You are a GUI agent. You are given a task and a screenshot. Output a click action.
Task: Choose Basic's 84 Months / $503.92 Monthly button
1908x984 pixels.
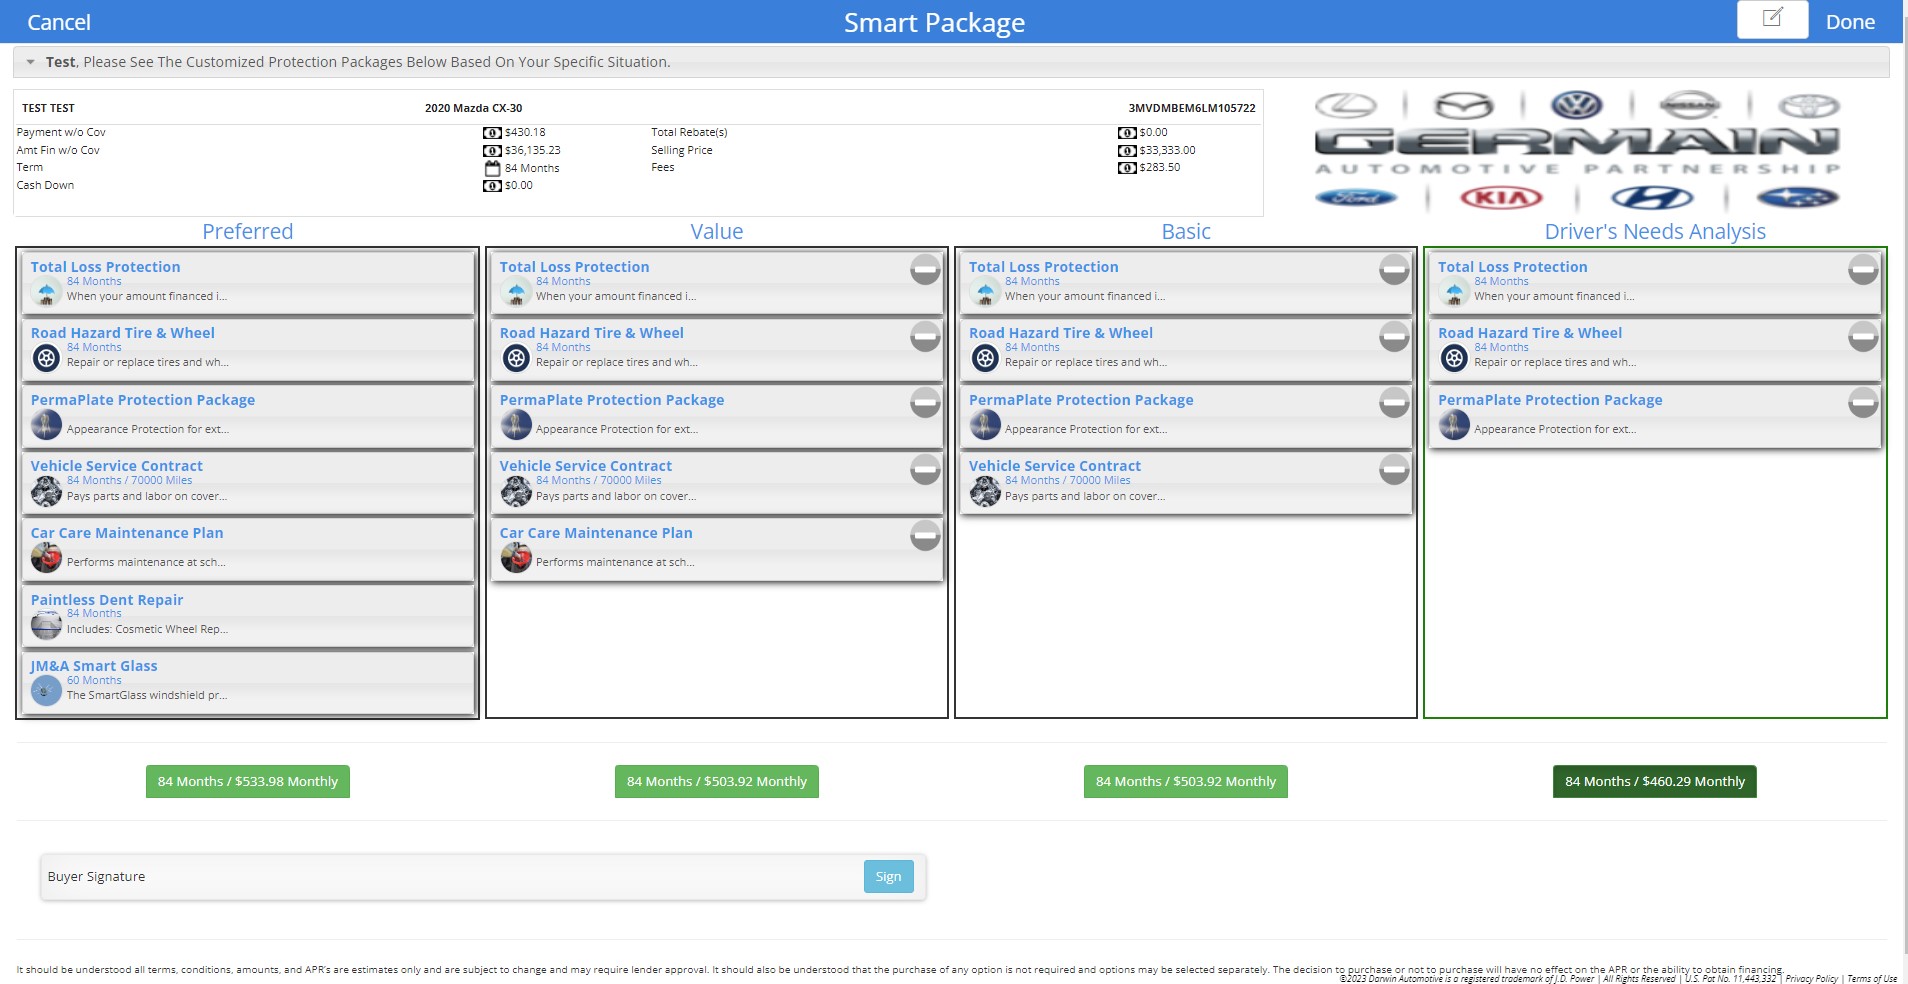(1186, 781)
